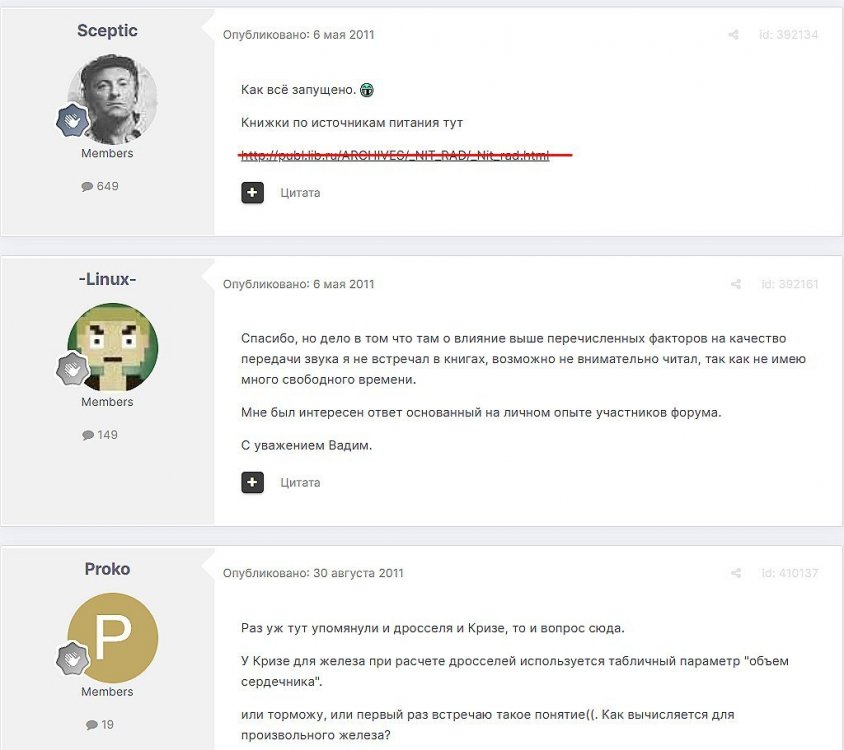
Task: Click Proko's letter P avatar
Action: (x=112, y=637)
